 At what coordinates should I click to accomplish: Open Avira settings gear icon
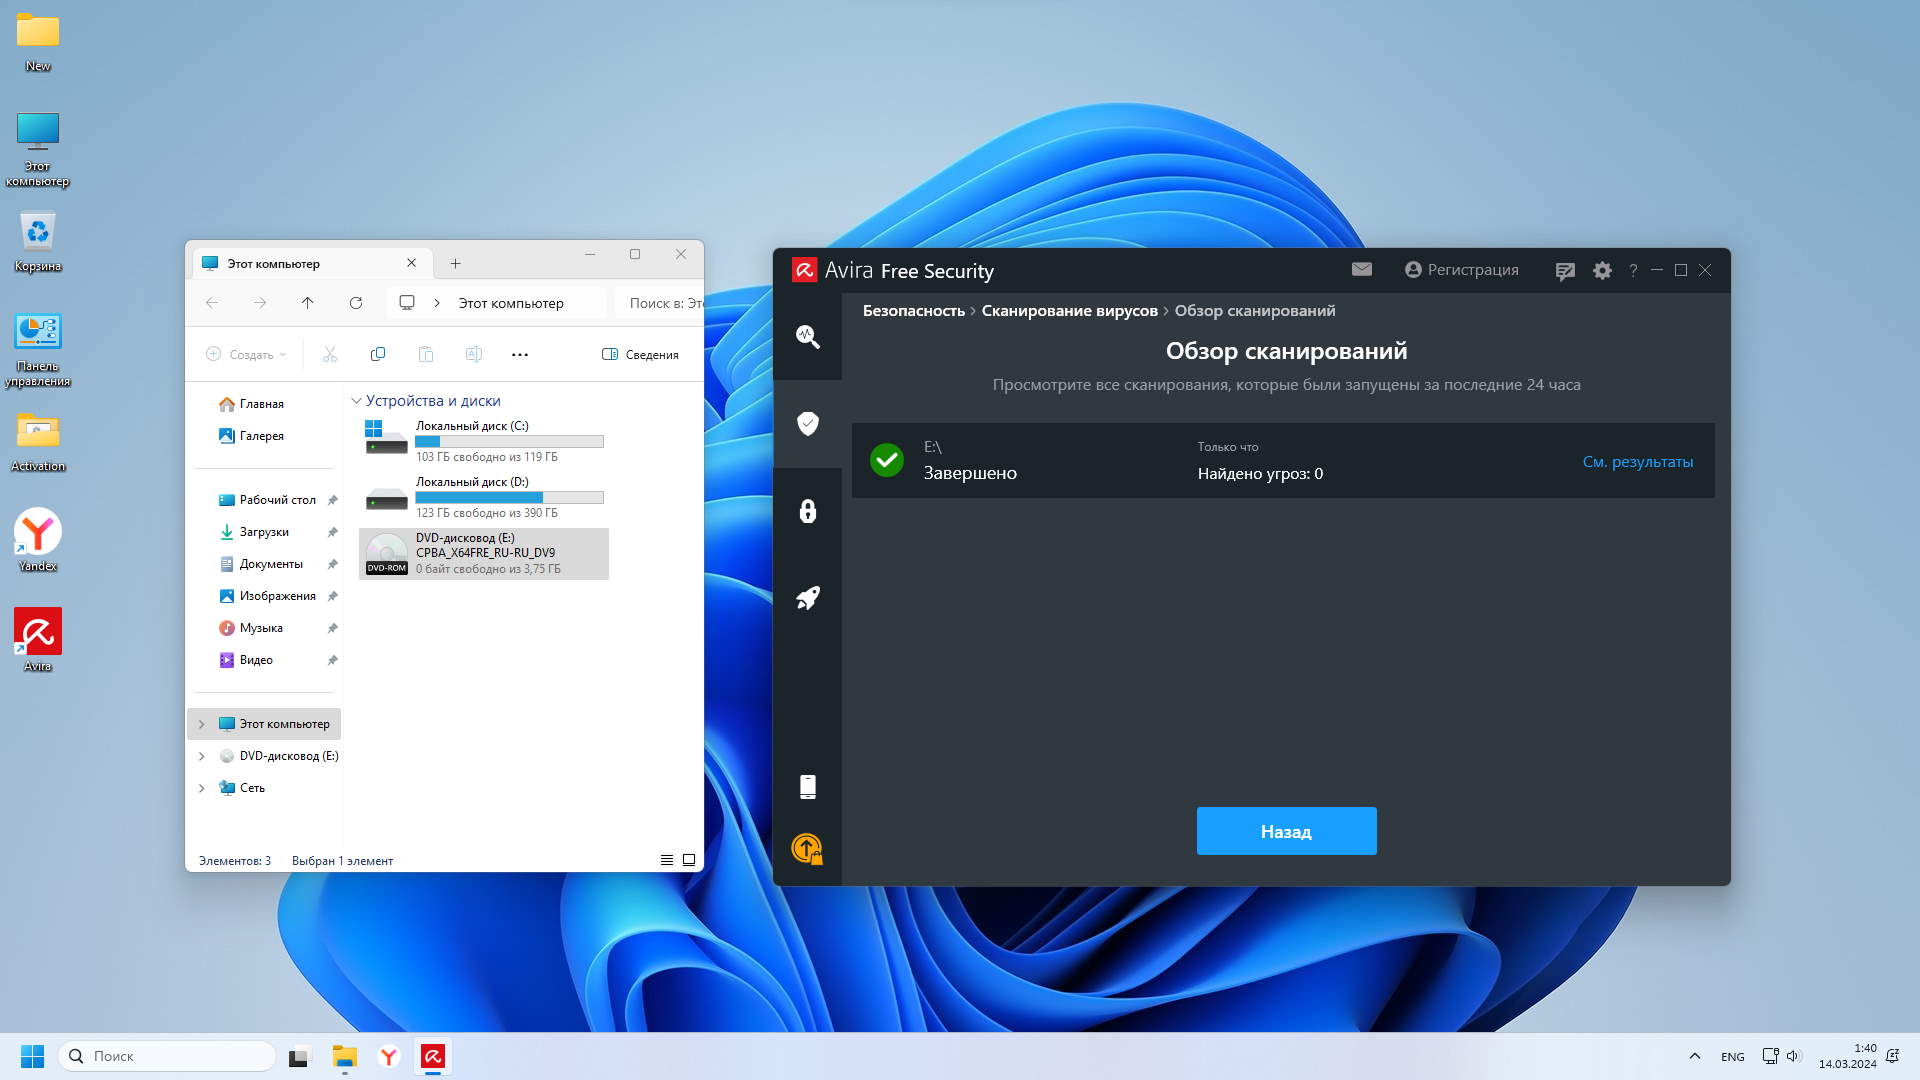point(1602,271)
